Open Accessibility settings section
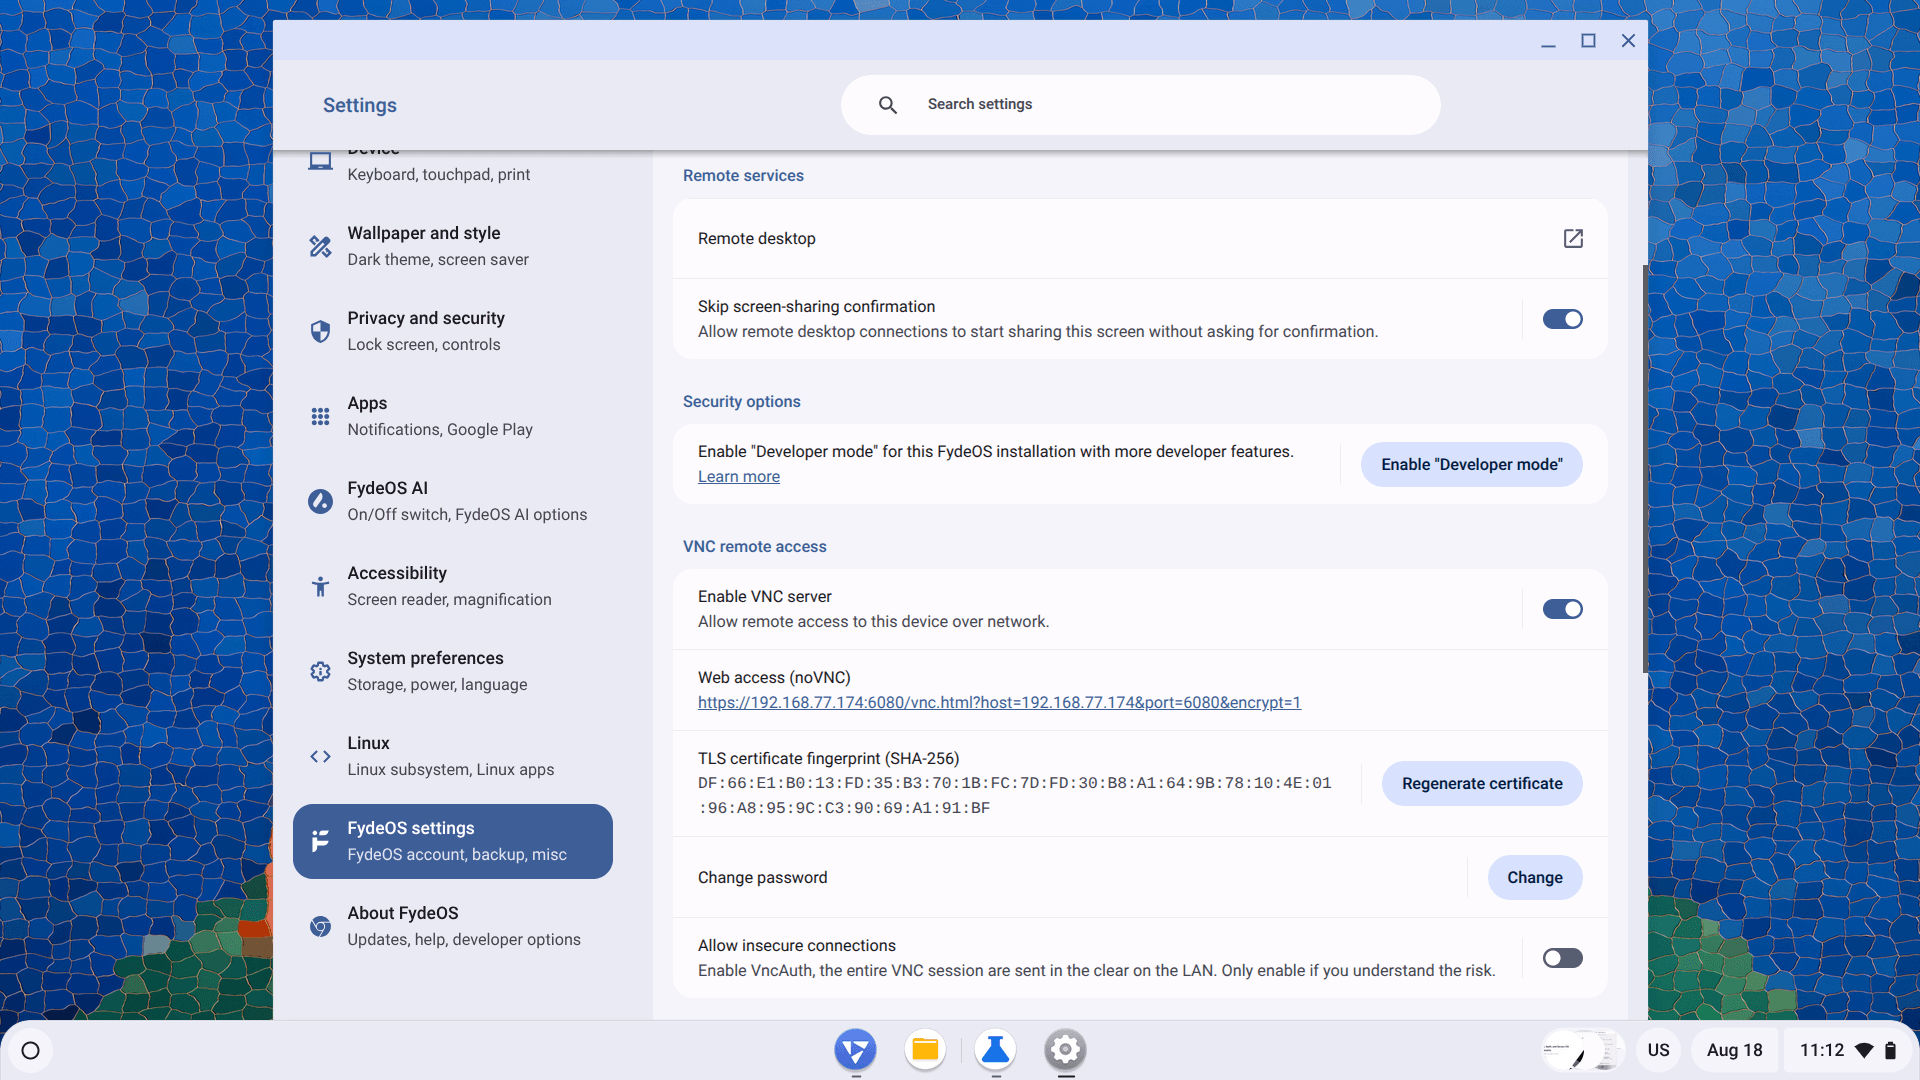The height and width of the screenshot is (1080, 1920). coord(453,586)
